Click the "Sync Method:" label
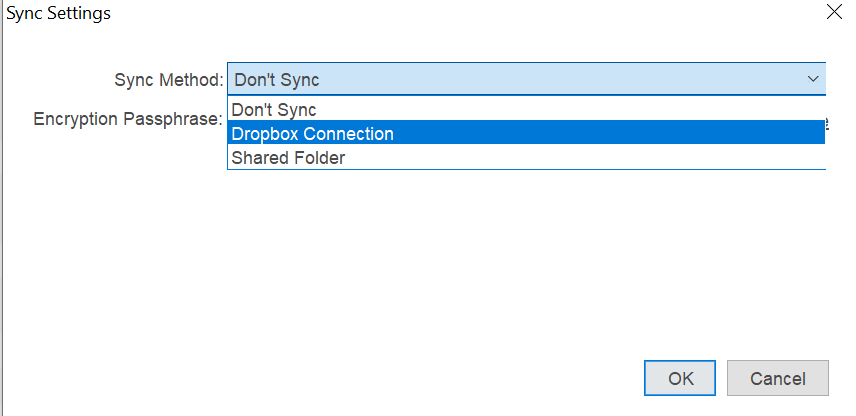The height and width of the screenshot is (416, 856). [169, 80]
